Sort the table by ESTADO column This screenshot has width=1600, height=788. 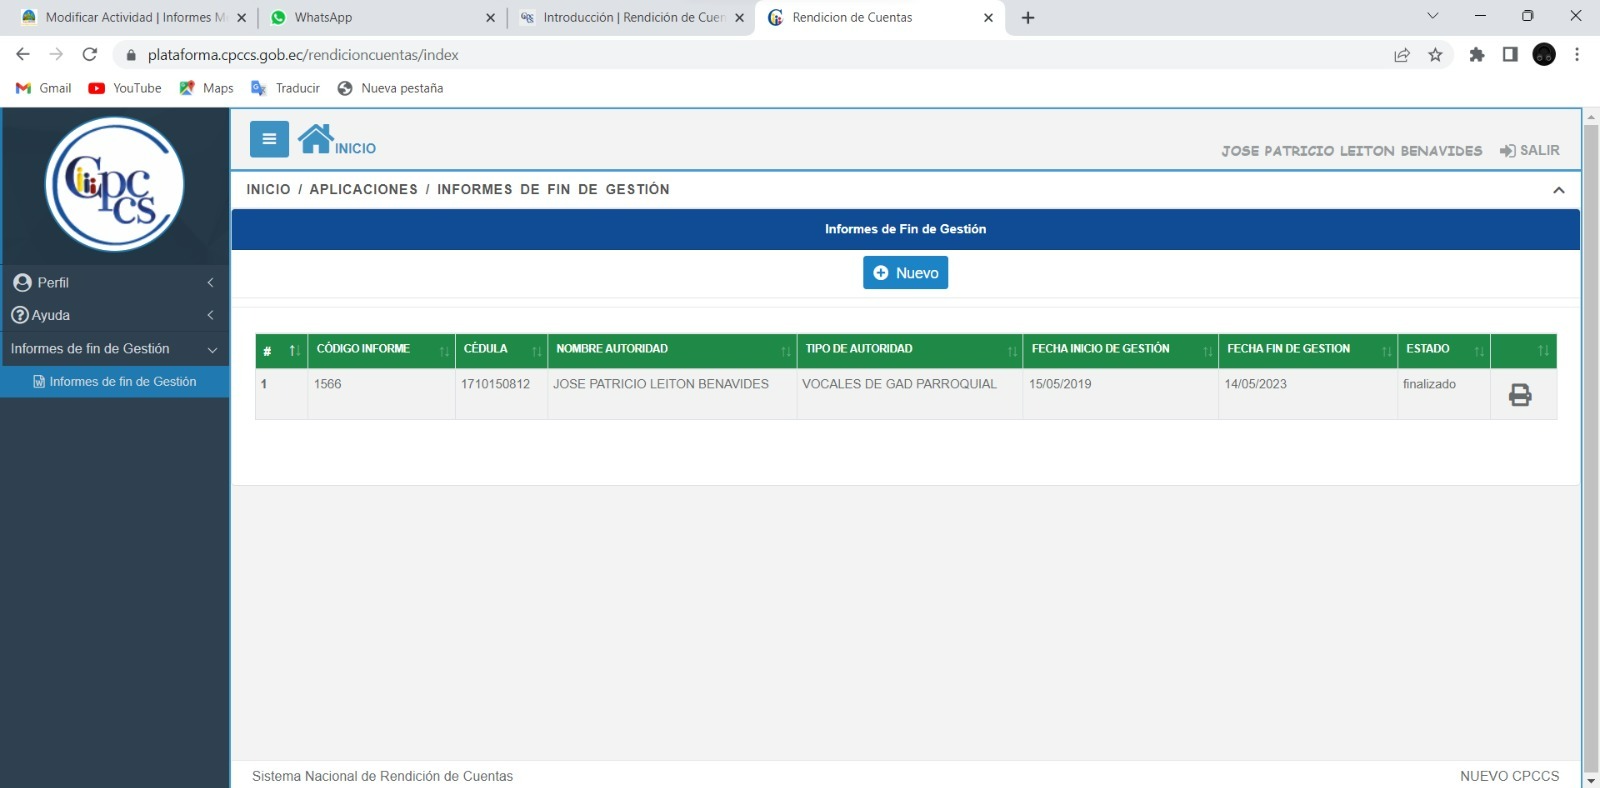click(1443, 350)
